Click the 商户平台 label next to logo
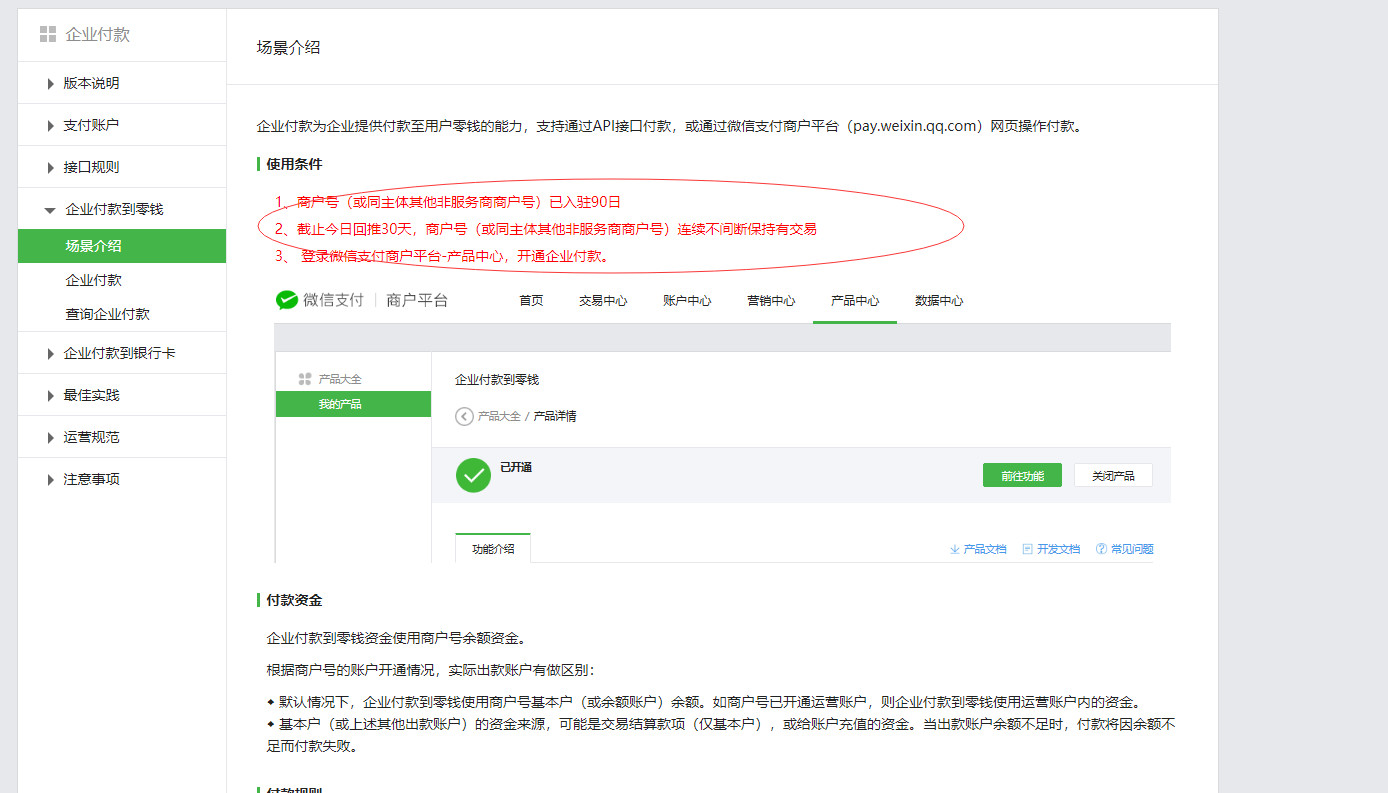 [x=417, y=300]
